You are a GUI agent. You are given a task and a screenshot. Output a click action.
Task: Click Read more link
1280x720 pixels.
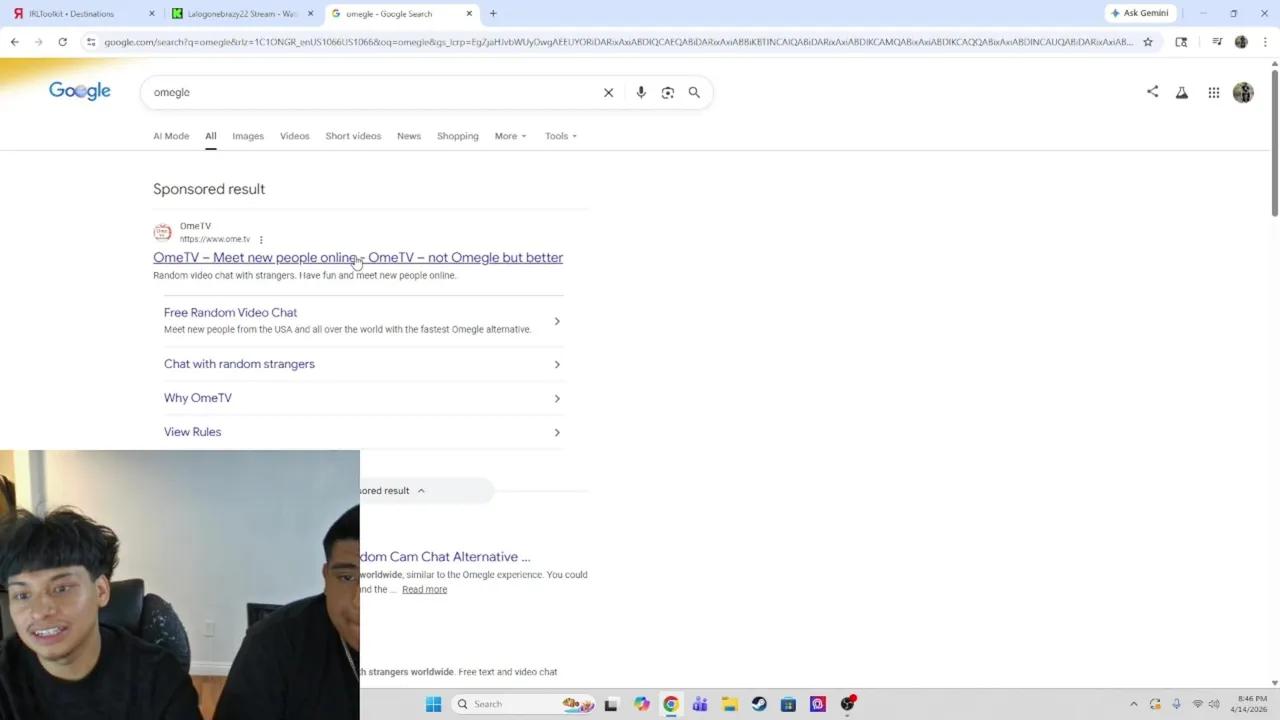click(x=424, y=590)
